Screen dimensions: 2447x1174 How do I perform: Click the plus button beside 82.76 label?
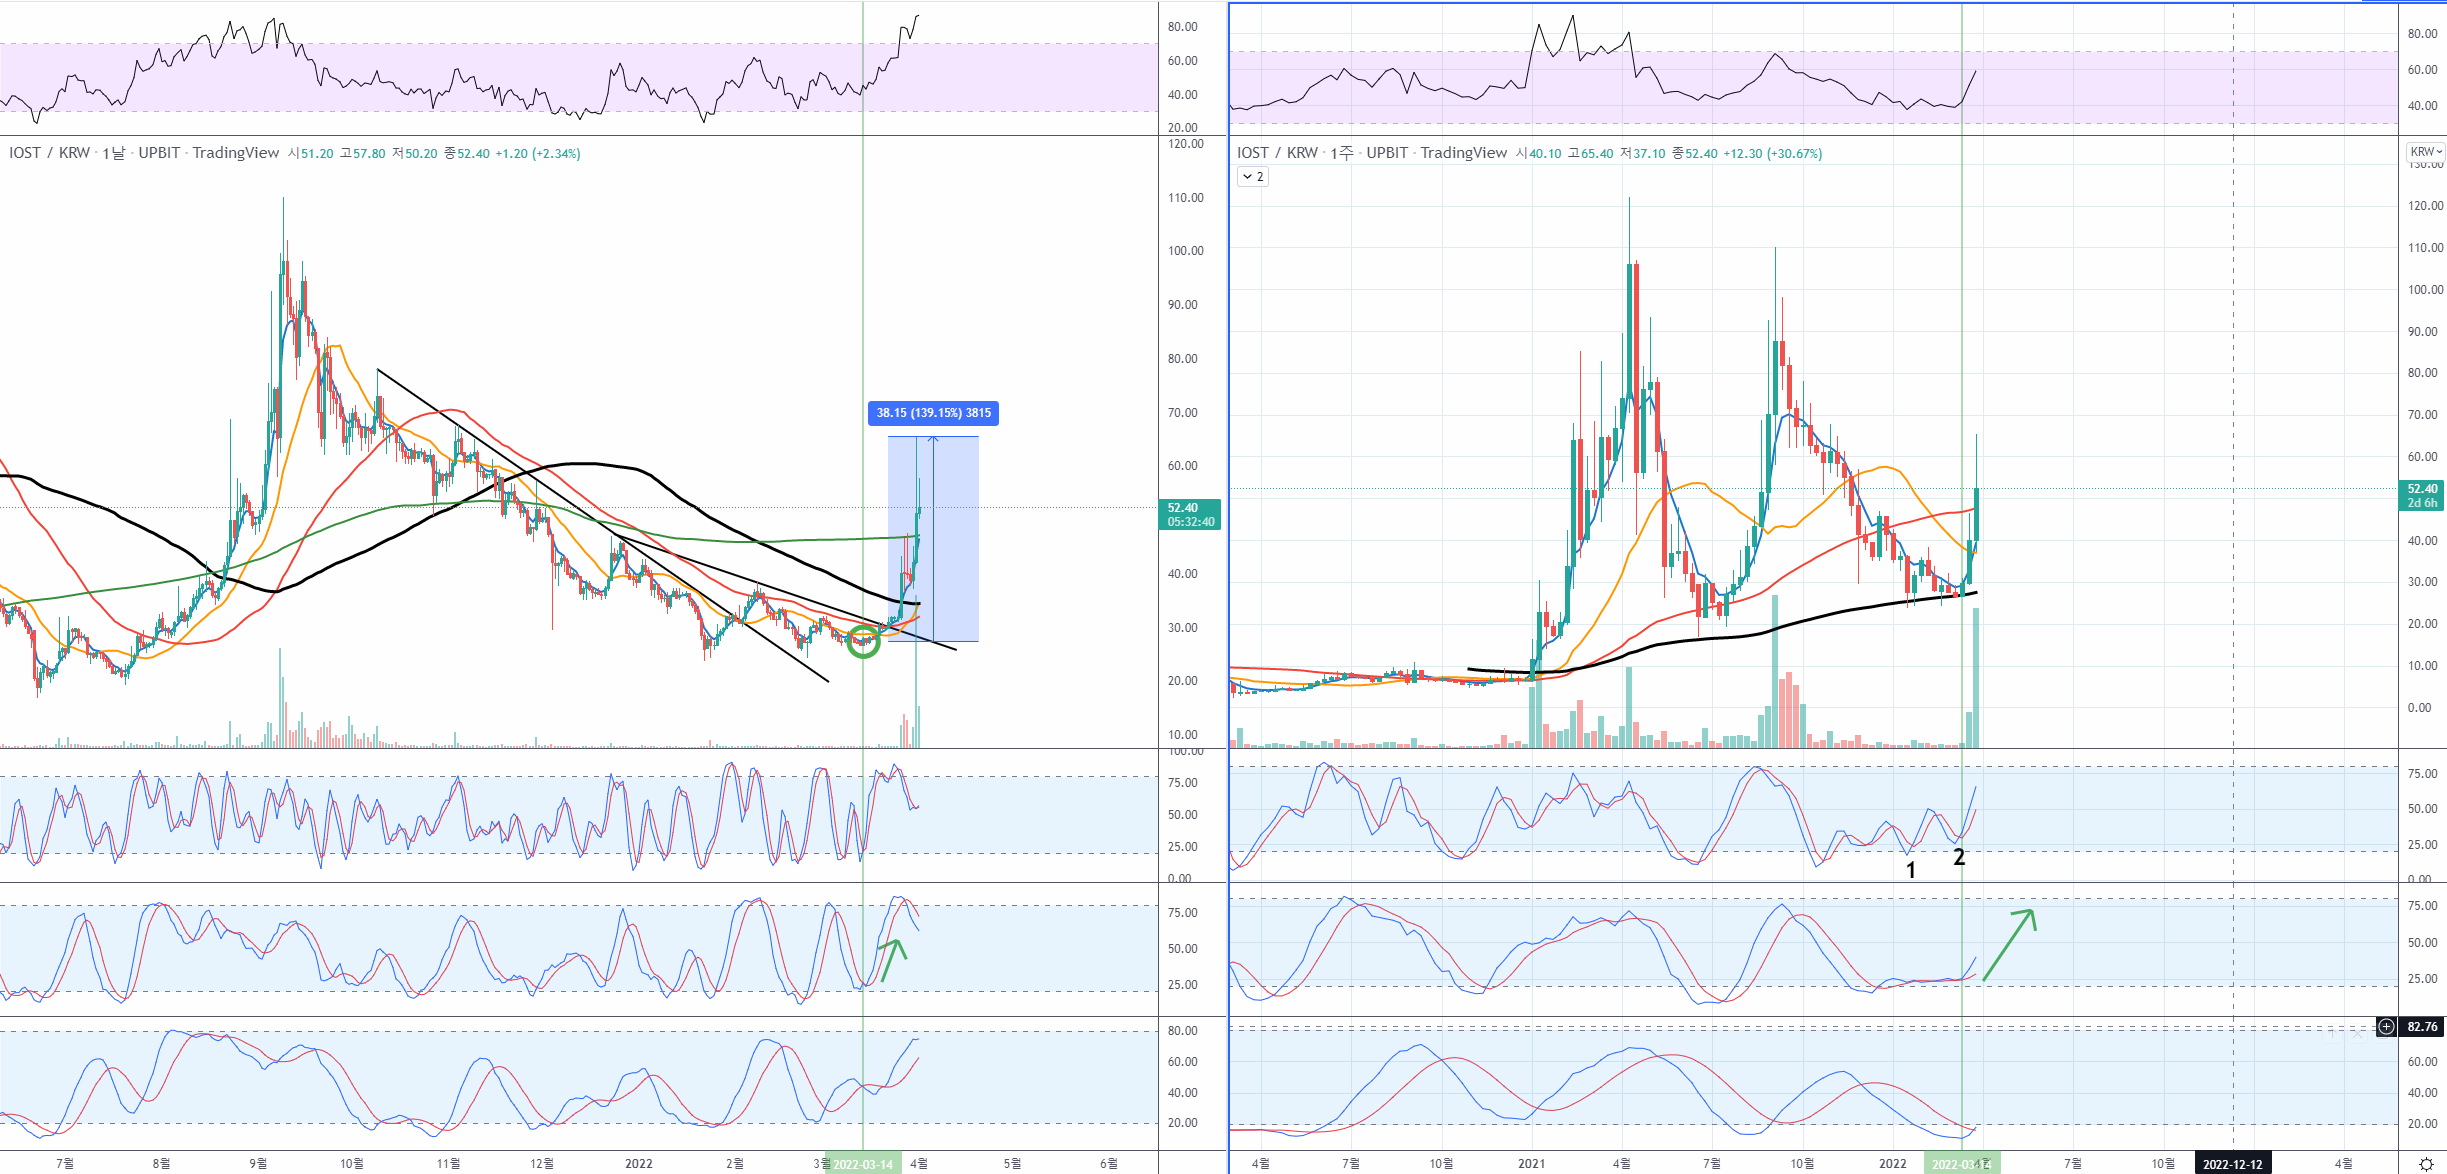point(2386,1026)
